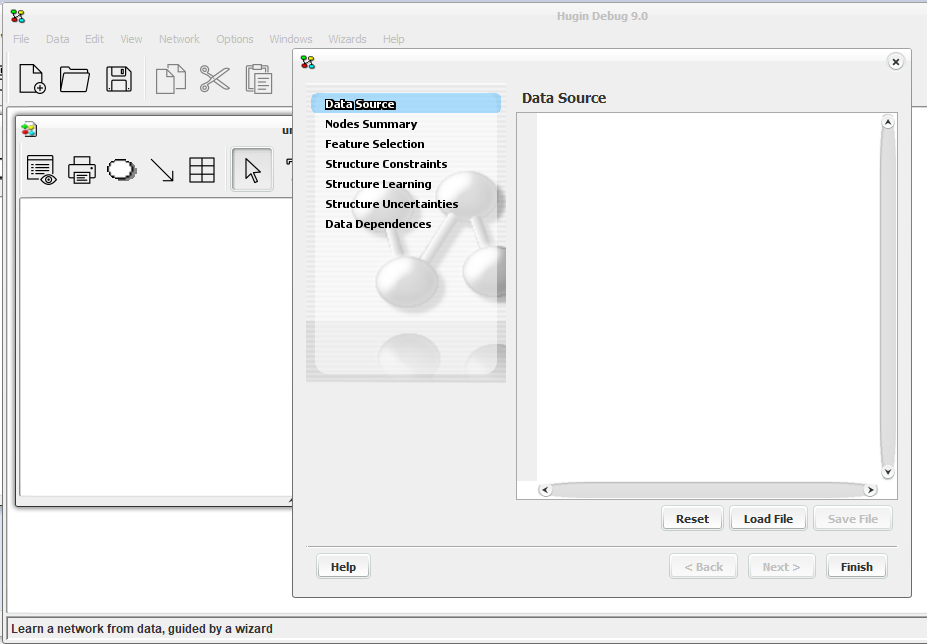This screenshot has height=644, width=927.
Task: Paste from the clipboard icon
Action: click(x=258, y=79)
